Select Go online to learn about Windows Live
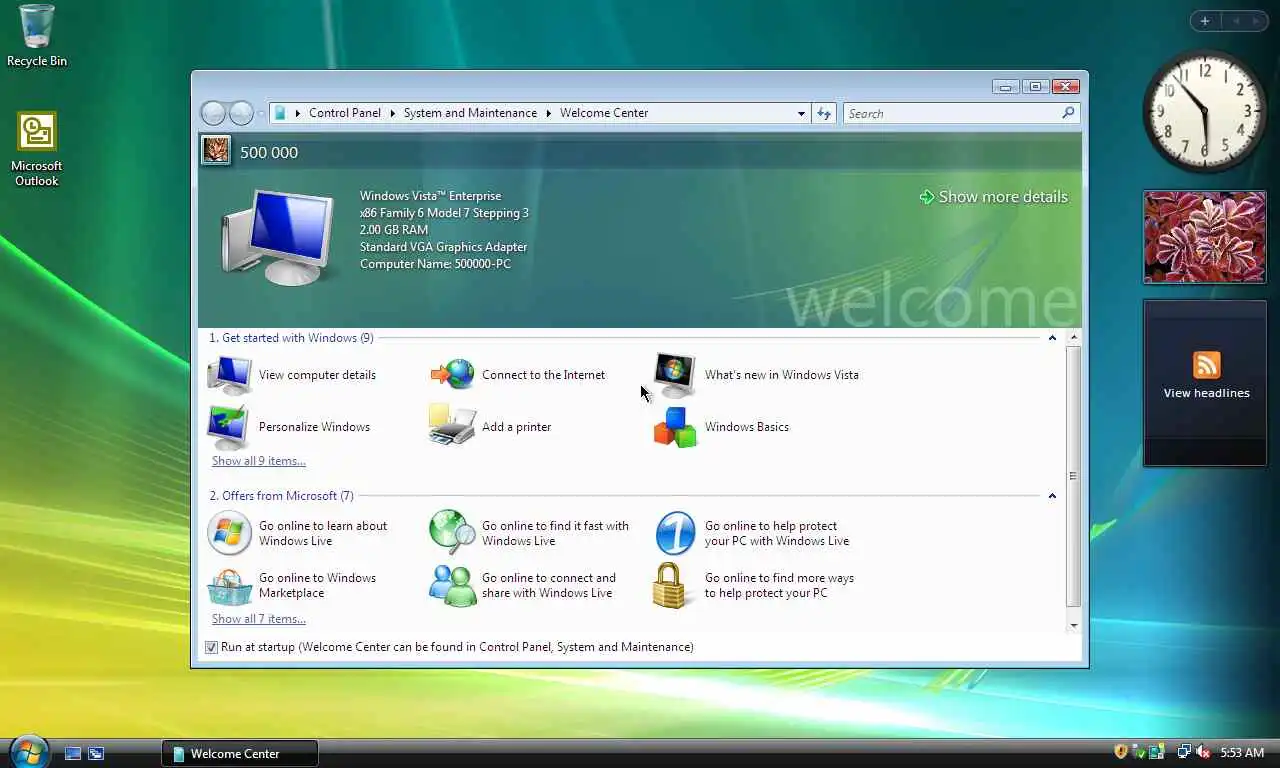The width and height of the screenshot is (1280, 768). point(298,533)
